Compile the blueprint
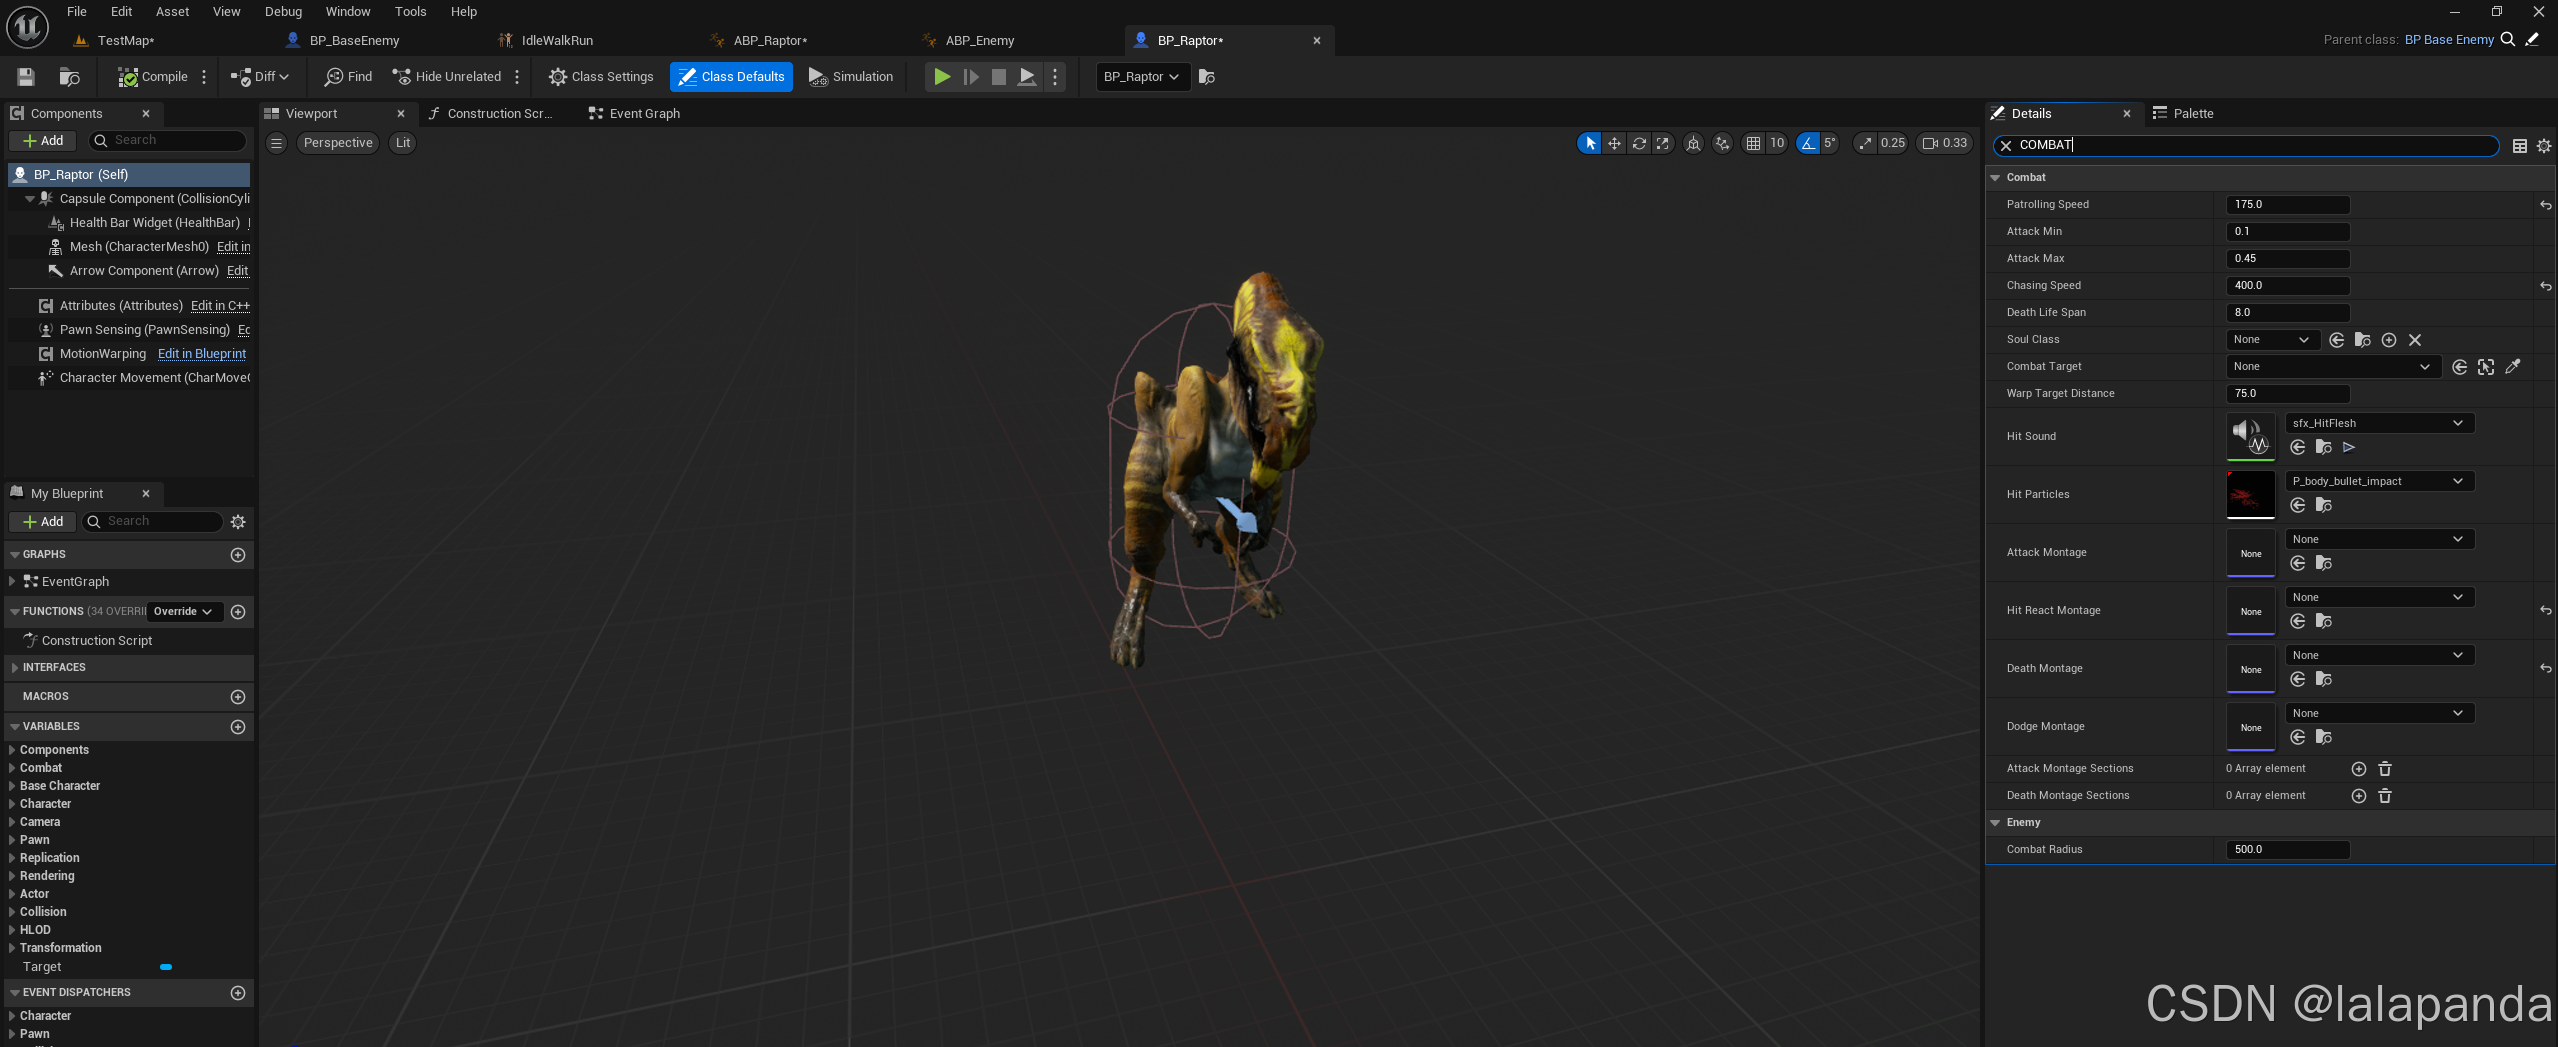The image size is (2558, 1047). coord(152,77)
